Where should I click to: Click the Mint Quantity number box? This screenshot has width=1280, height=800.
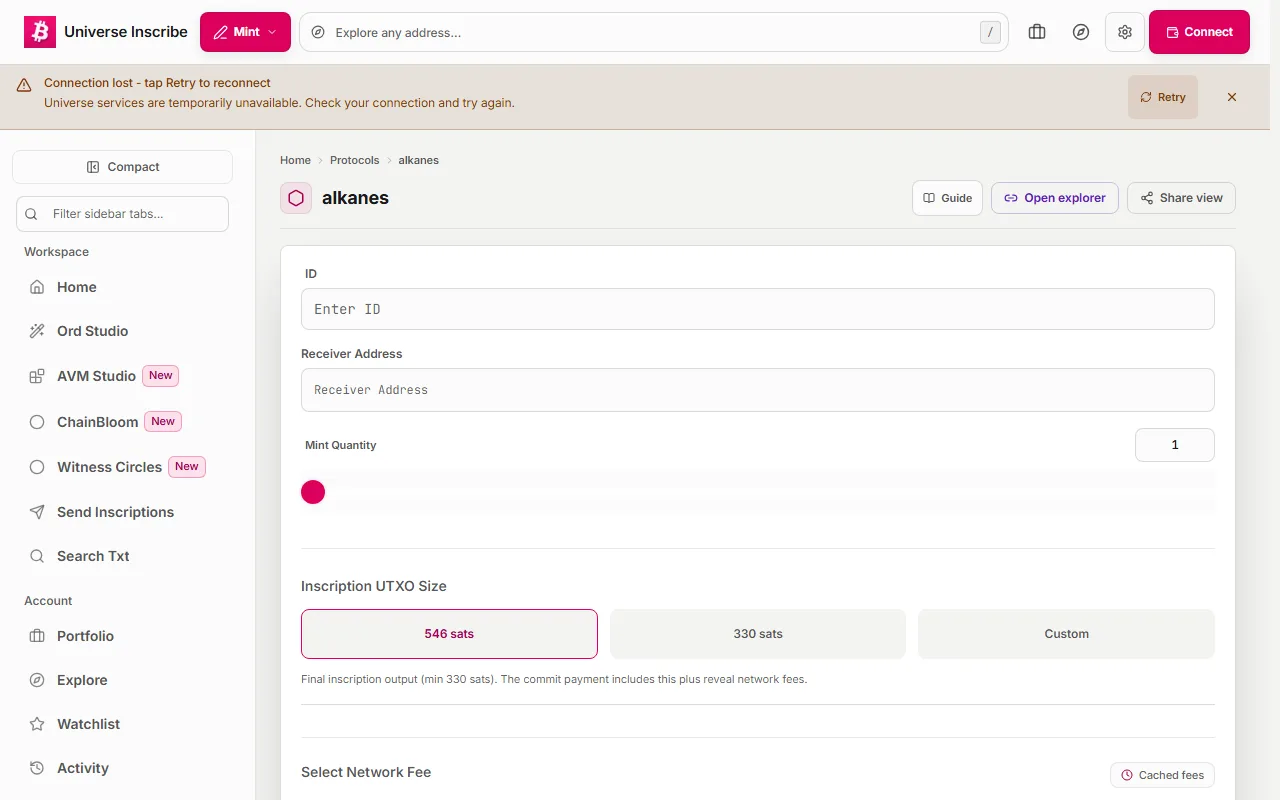[x=1175, y=445]
